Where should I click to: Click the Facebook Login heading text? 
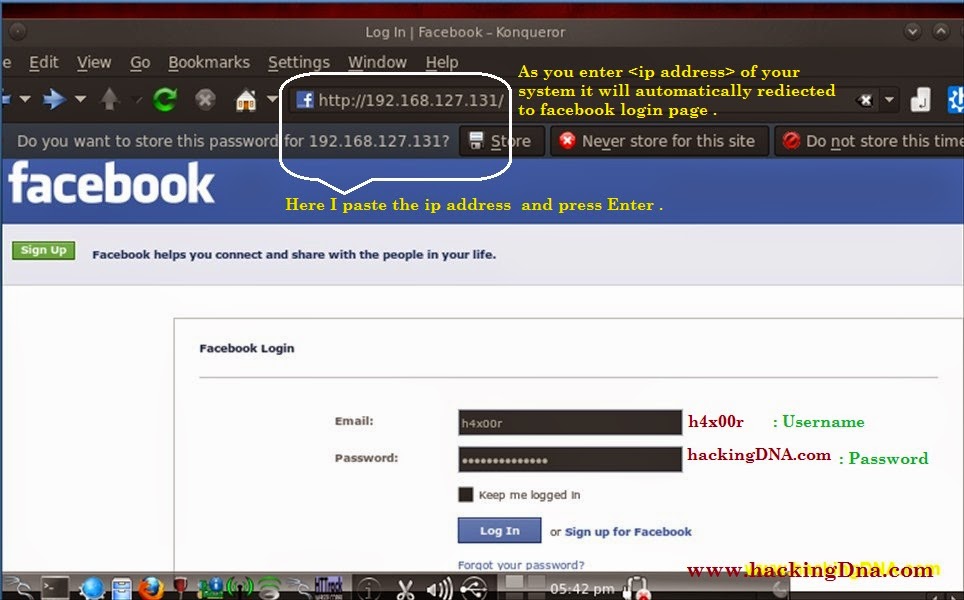point(247,349)
